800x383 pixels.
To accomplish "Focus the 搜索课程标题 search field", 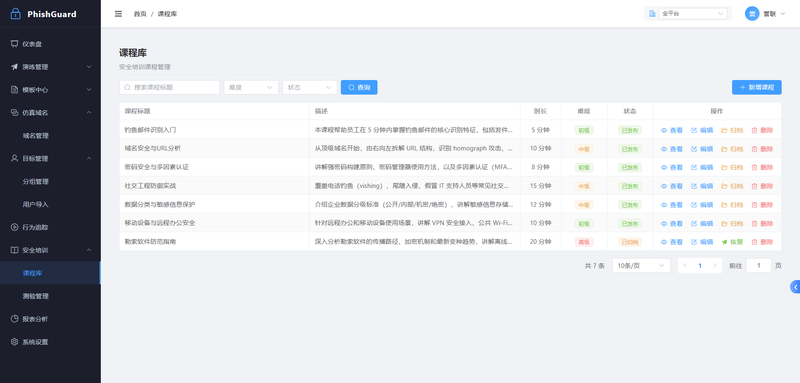I will 169,87.
